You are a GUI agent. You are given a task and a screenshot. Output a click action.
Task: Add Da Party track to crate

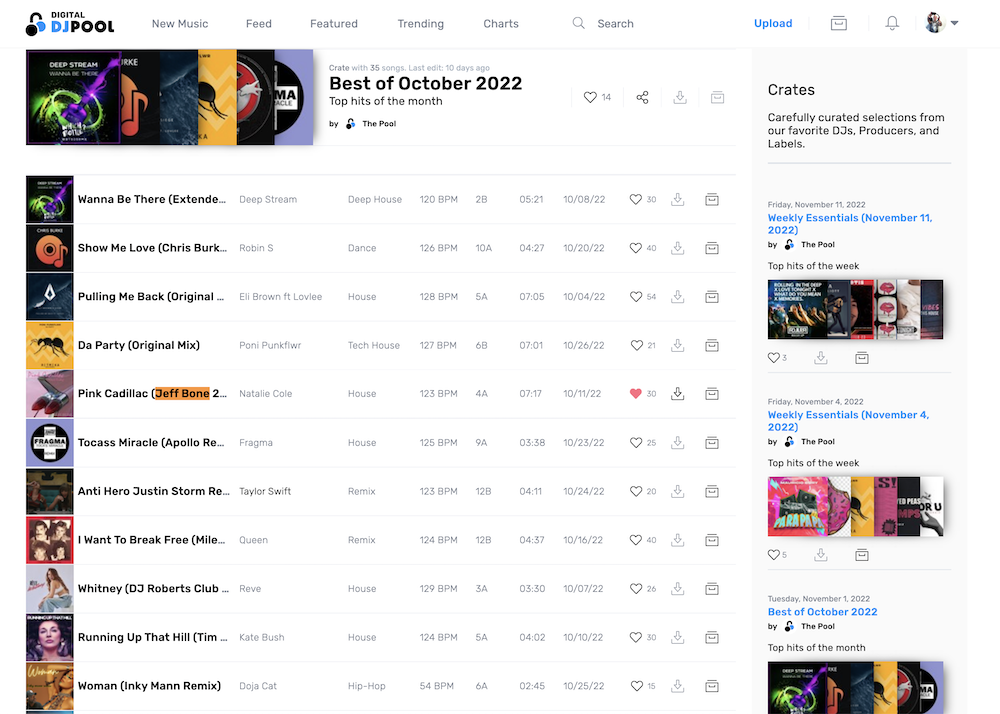point(712,345)
